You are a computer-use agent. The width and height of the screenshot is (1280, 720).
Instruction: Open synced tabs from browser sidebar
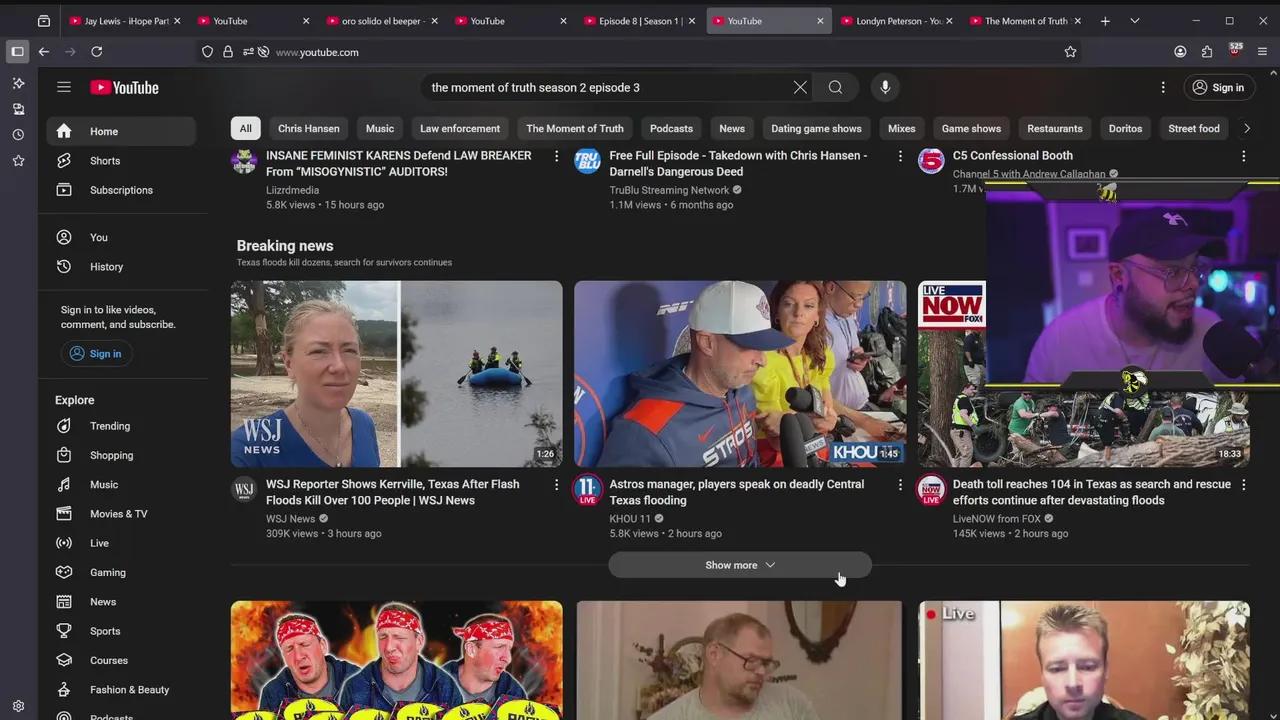click(18, 109)
